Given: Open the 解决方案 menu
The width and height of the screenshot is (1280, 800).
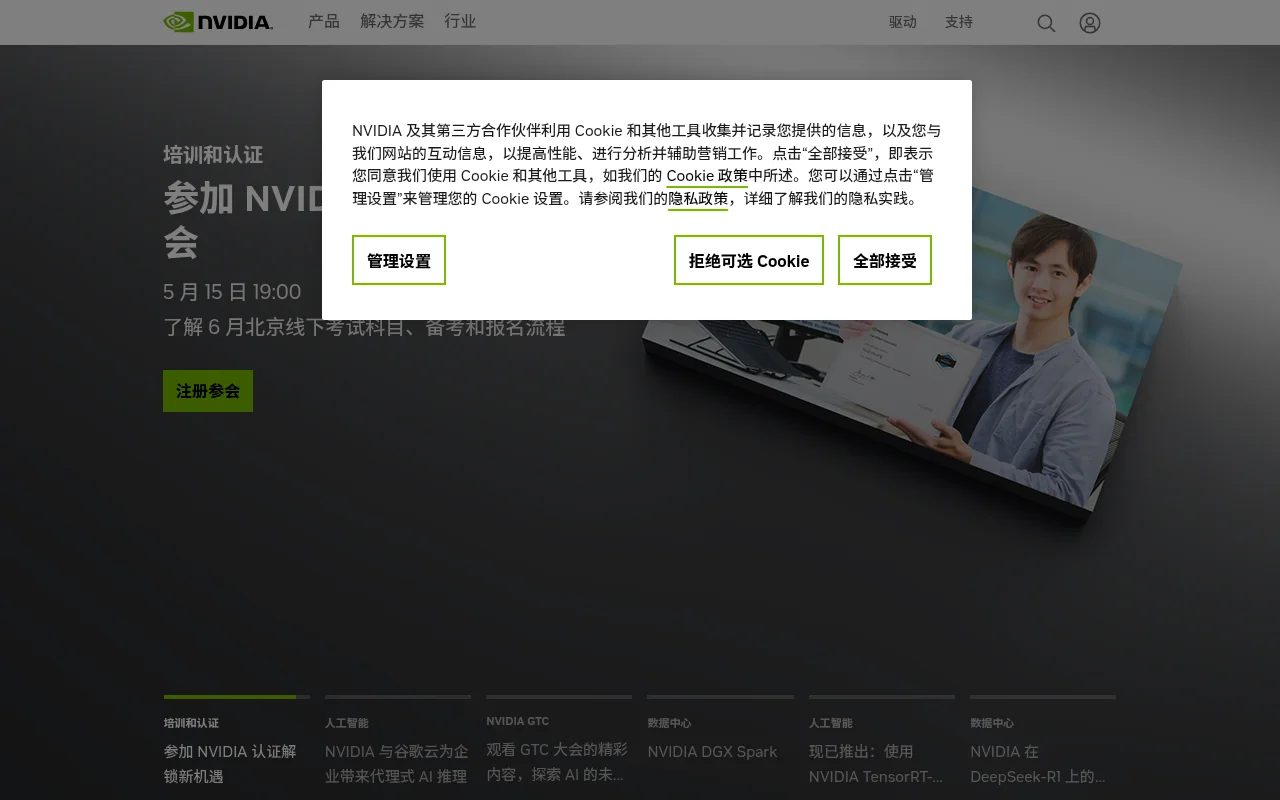Looking at the screenshot, I should coord(392,22).
